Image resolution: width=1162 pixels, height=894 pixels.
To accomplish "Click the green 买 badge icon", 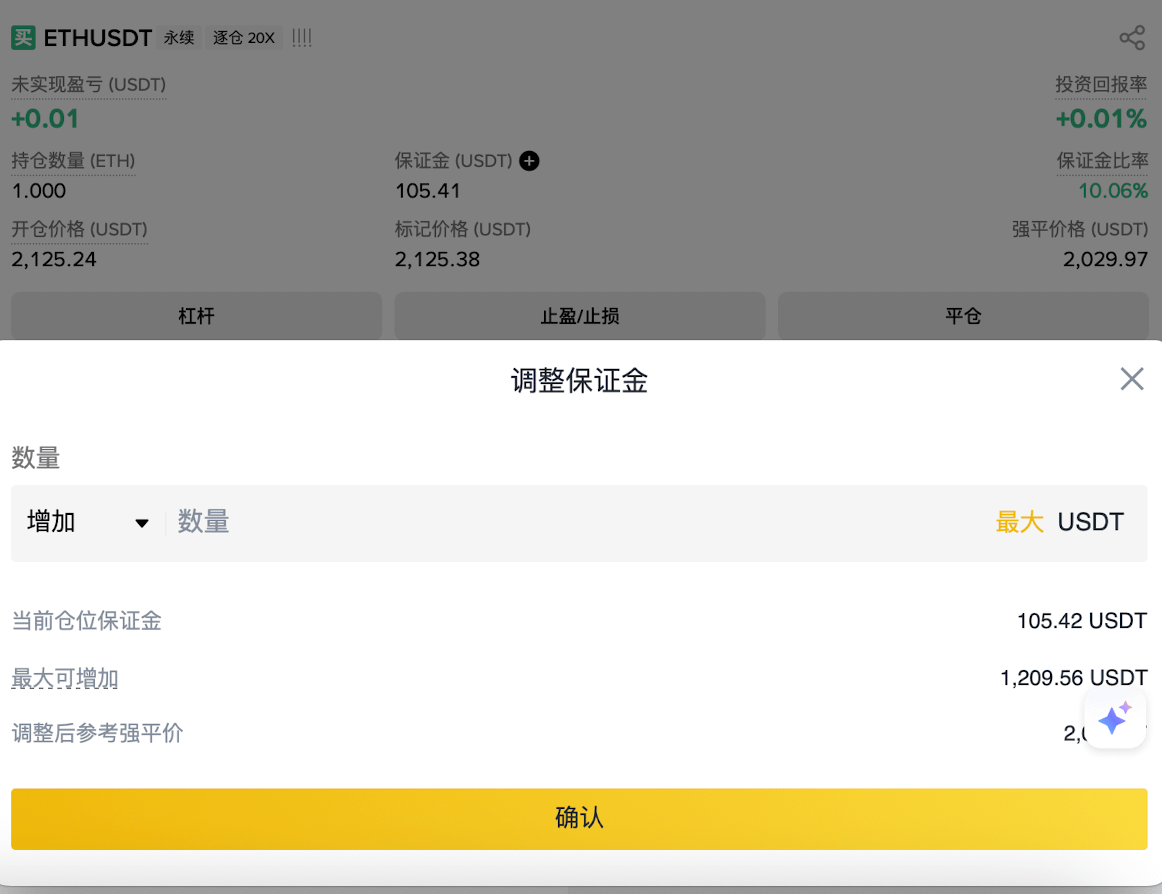I will click(x=23, y=38).
